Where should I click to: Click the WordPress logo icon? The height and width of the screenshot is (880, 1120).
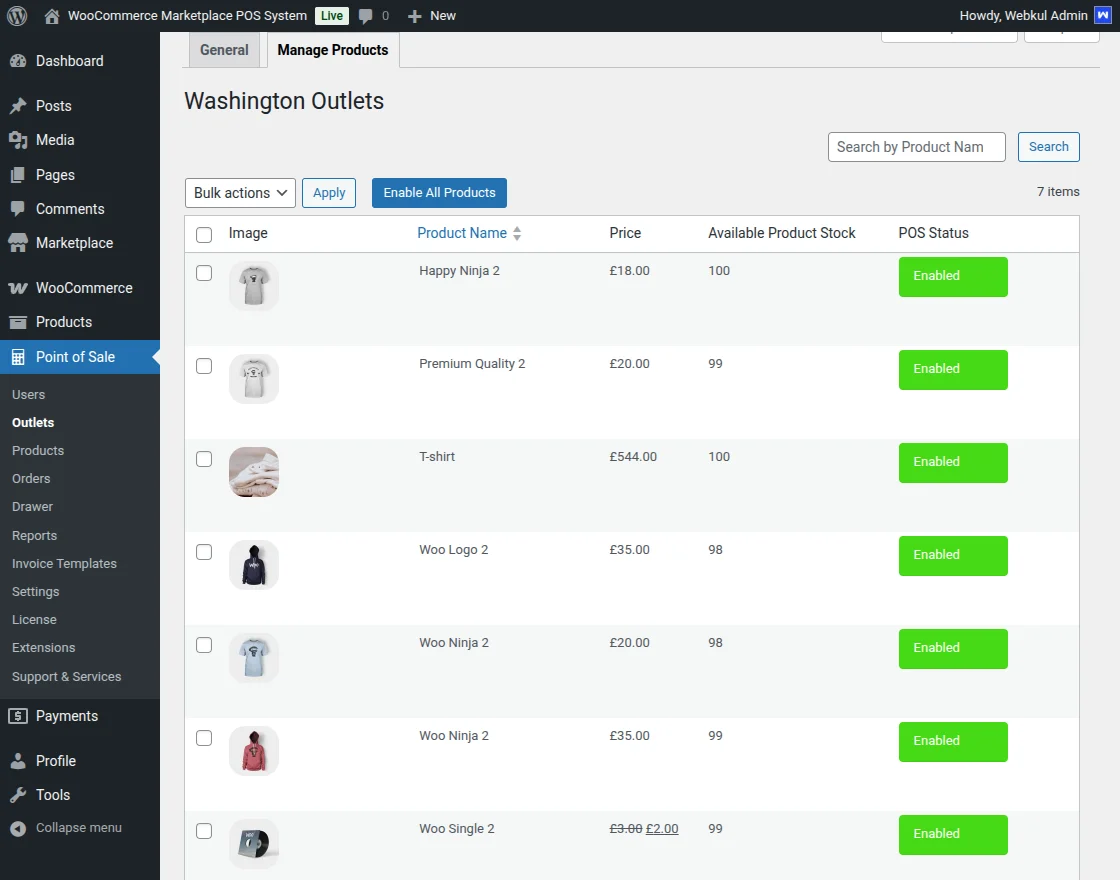click(x=17, y=16)
